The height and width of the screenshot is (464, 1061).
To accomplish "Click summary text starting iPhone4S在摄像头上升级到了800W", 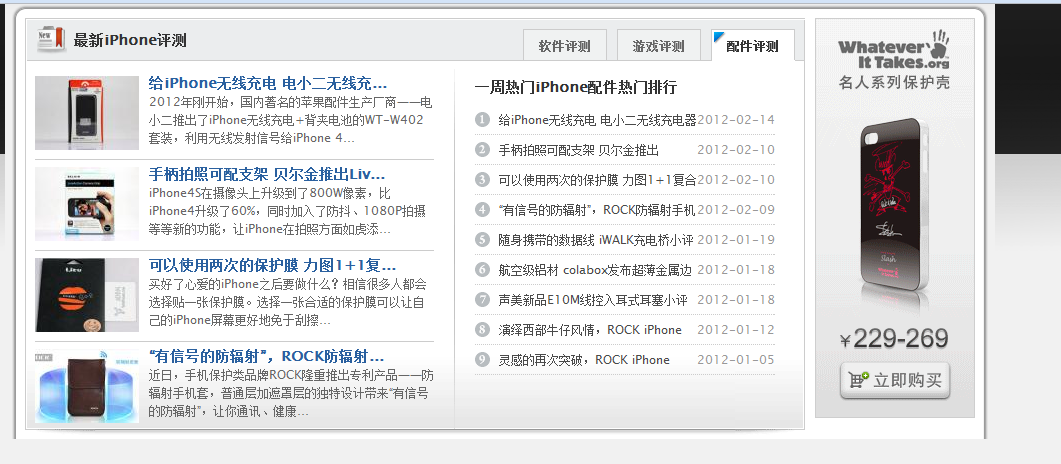I will (287, 211).
